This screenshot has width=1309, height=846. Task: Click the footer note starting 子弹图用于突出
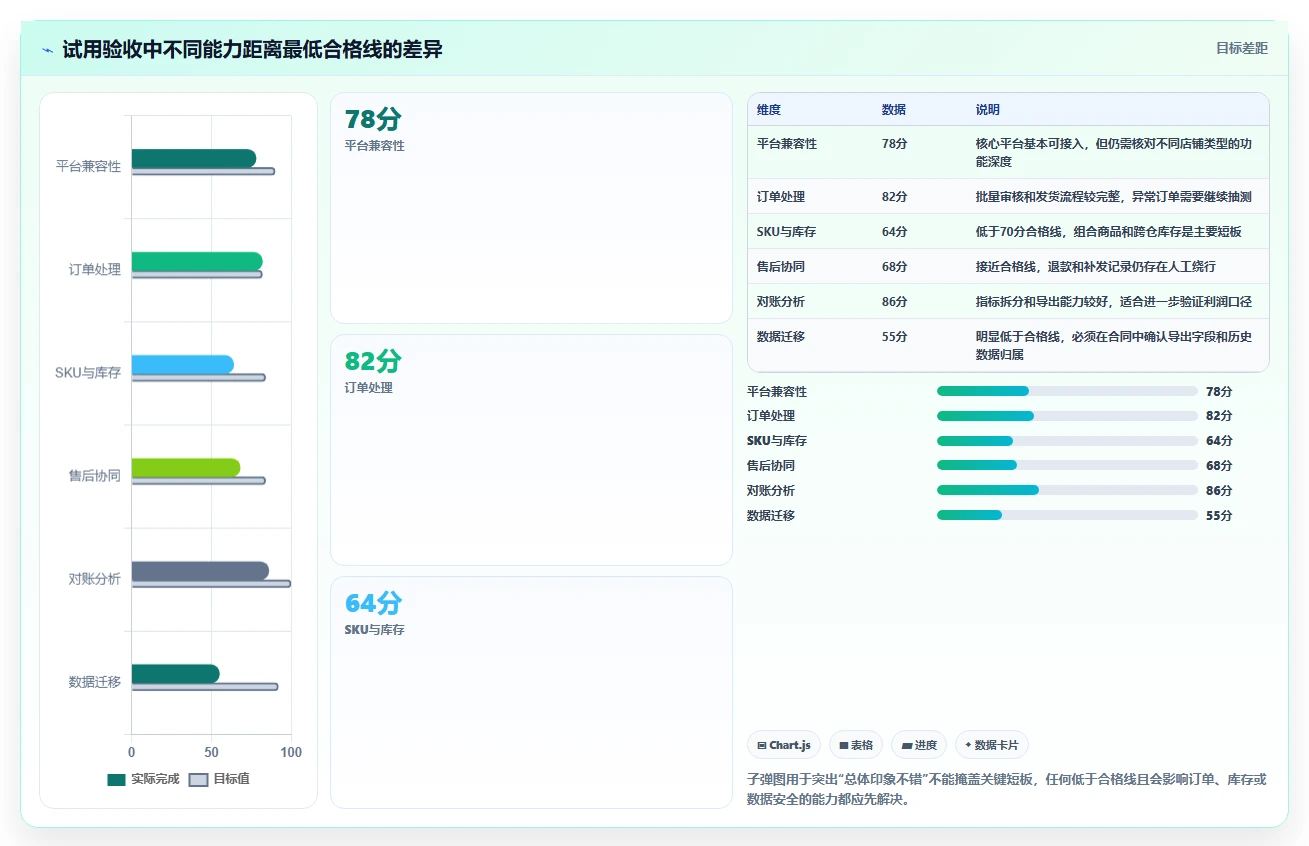[1007, 789]
